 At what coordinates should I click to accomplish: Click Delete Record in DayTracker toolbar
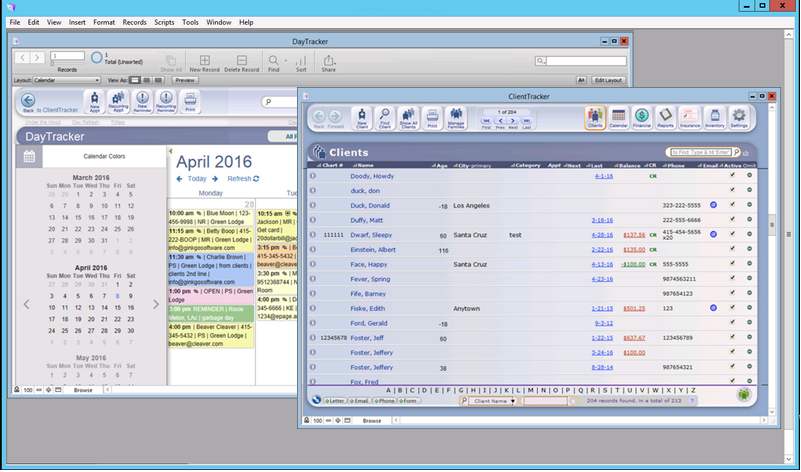[x=242, y=63]
